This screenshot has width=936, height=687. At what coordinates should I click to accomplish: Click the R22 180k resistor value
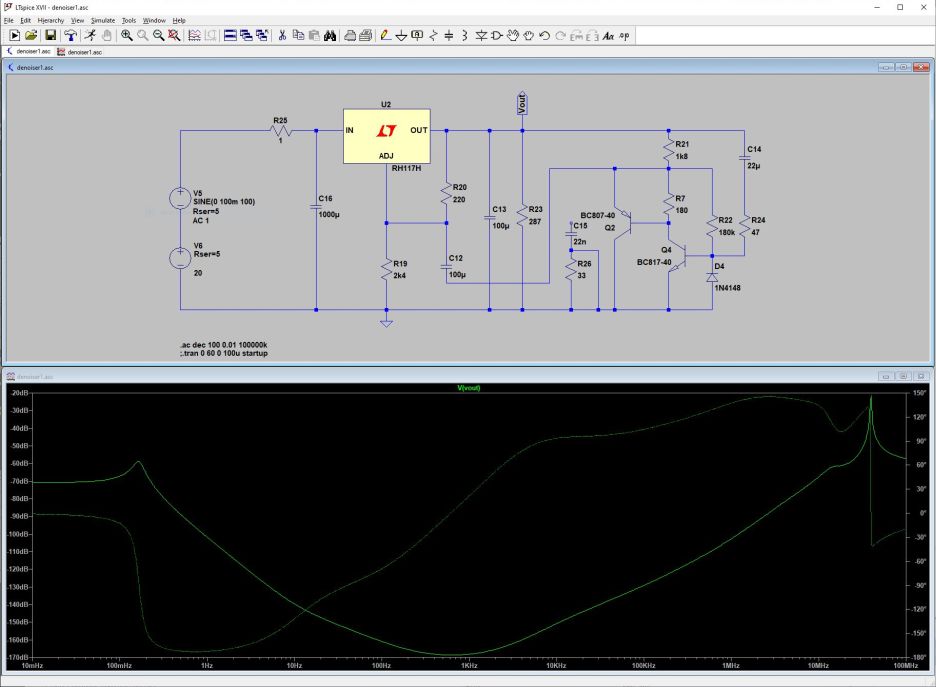[x=726, y=232]
